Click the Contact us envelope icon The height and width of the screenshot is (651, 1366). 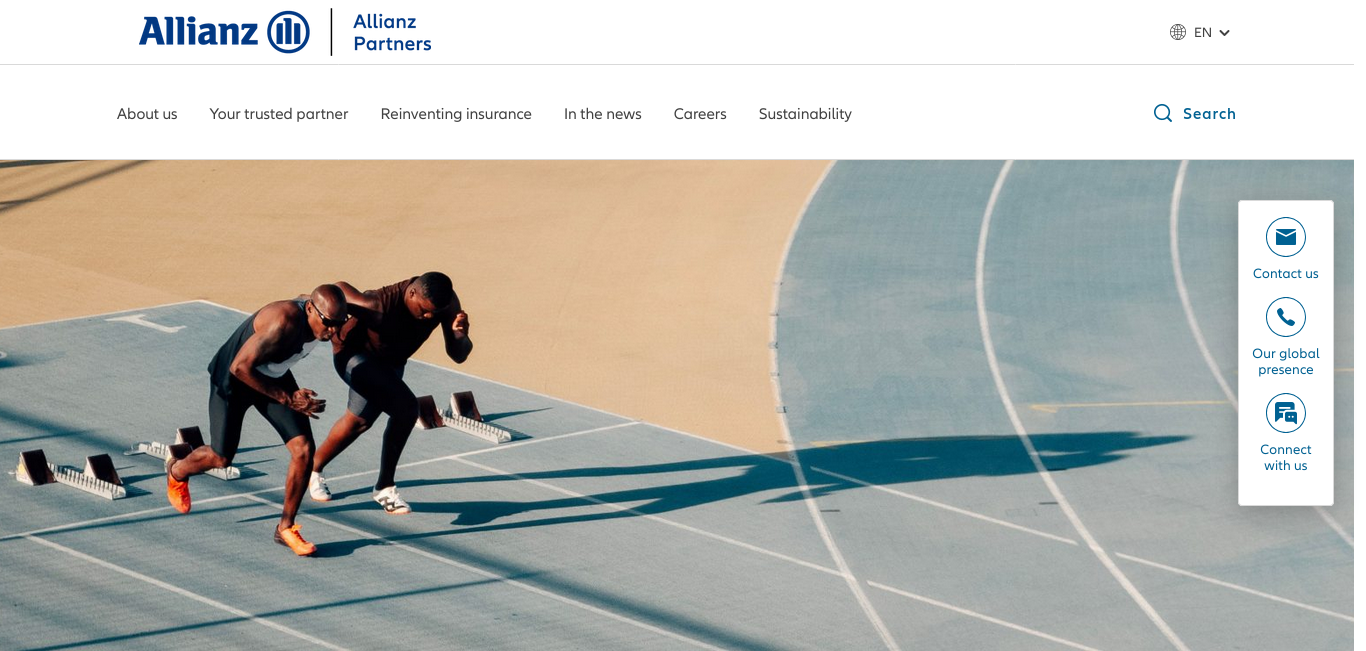(x=1286, y=237)
